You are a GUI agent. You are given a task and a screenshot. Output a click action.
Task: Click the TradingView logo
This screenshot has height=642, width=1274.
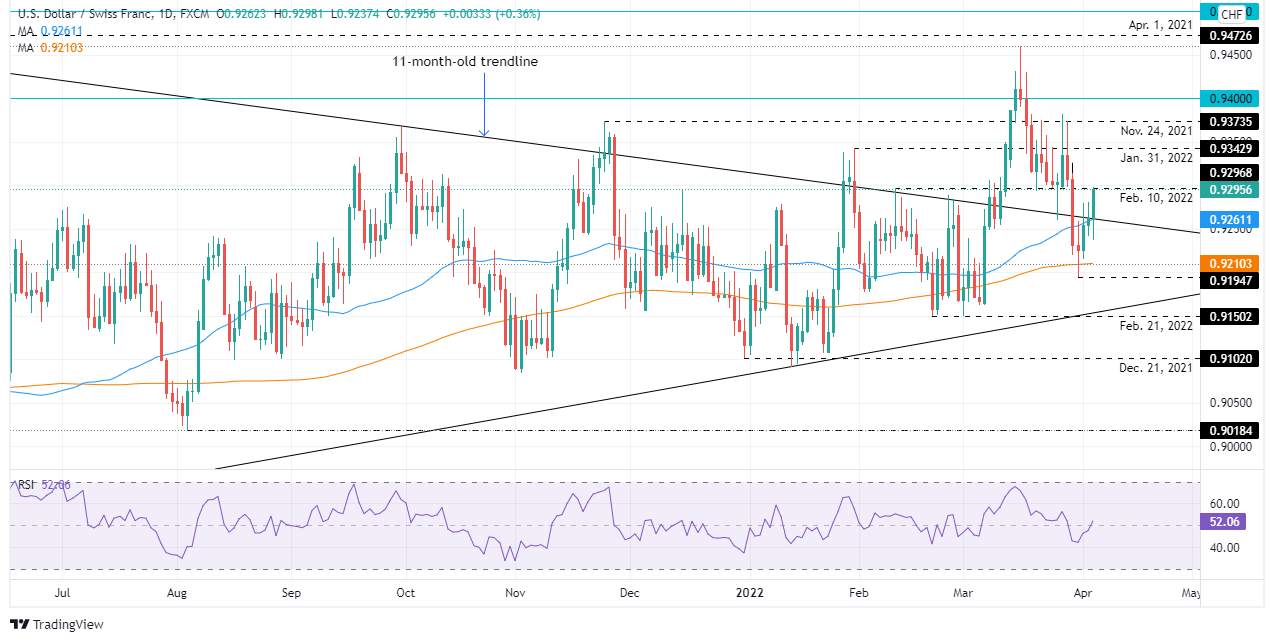(57, 625)
